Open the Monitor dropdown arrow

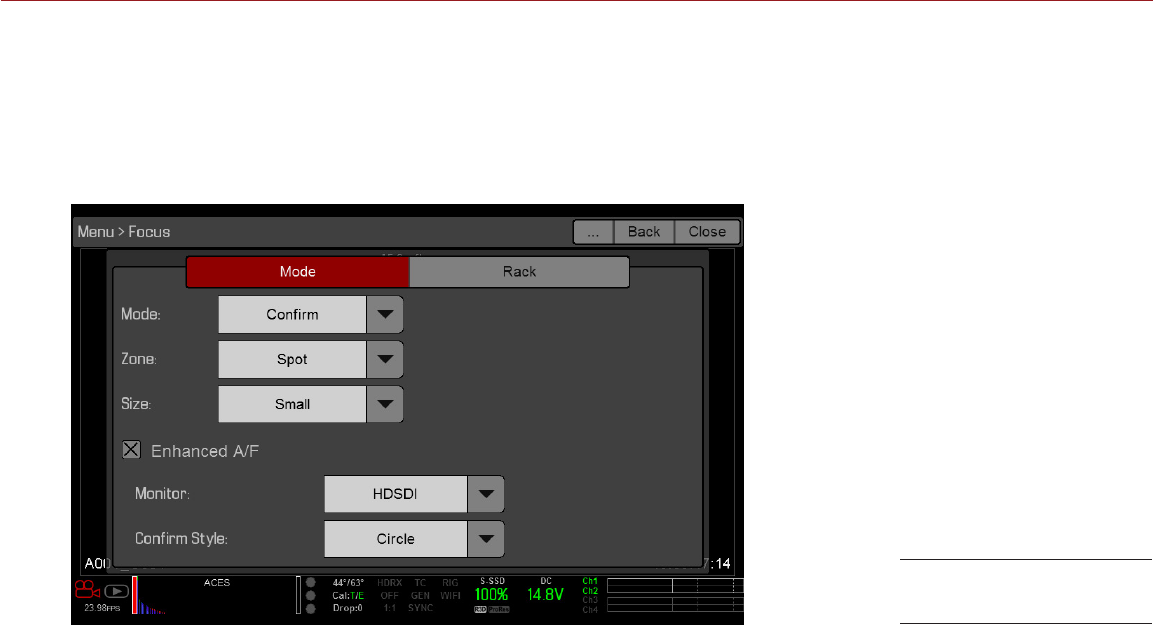point(486,494)
